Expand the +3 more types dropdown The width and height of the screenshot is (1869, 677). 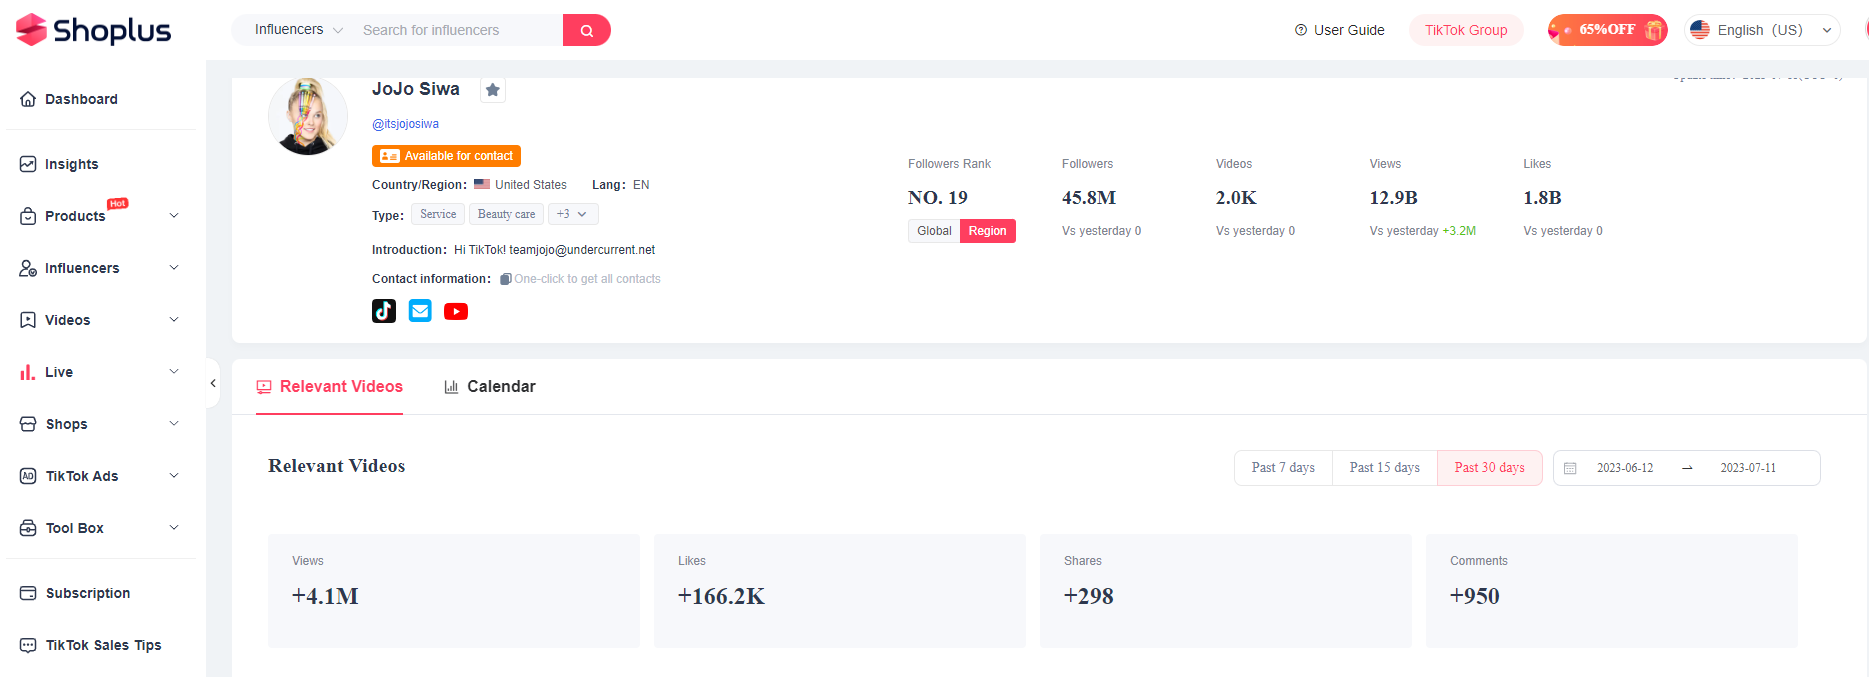click(x=573, y=214)
